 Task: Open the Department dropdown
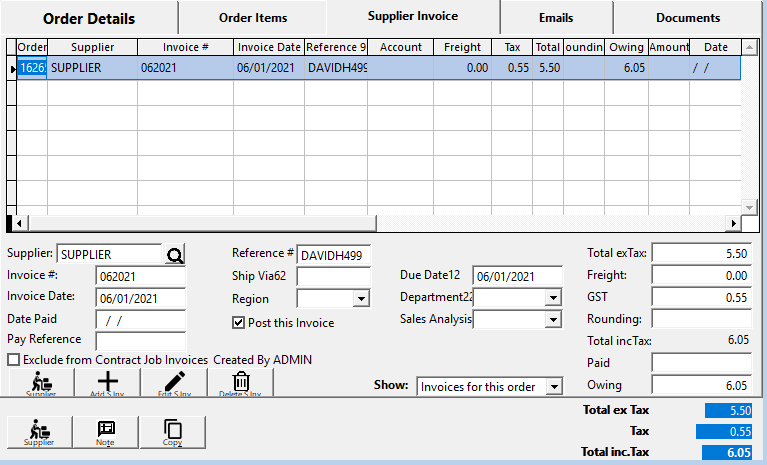coord(553,298)
